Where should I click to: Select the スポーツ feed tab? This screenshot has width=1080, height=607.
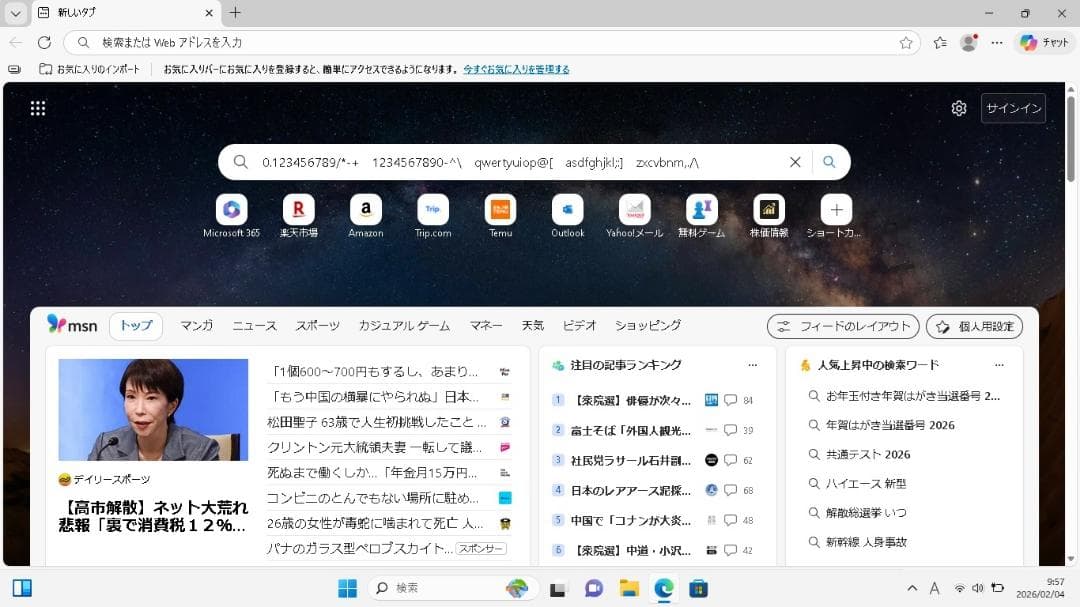tap(317, 326)
